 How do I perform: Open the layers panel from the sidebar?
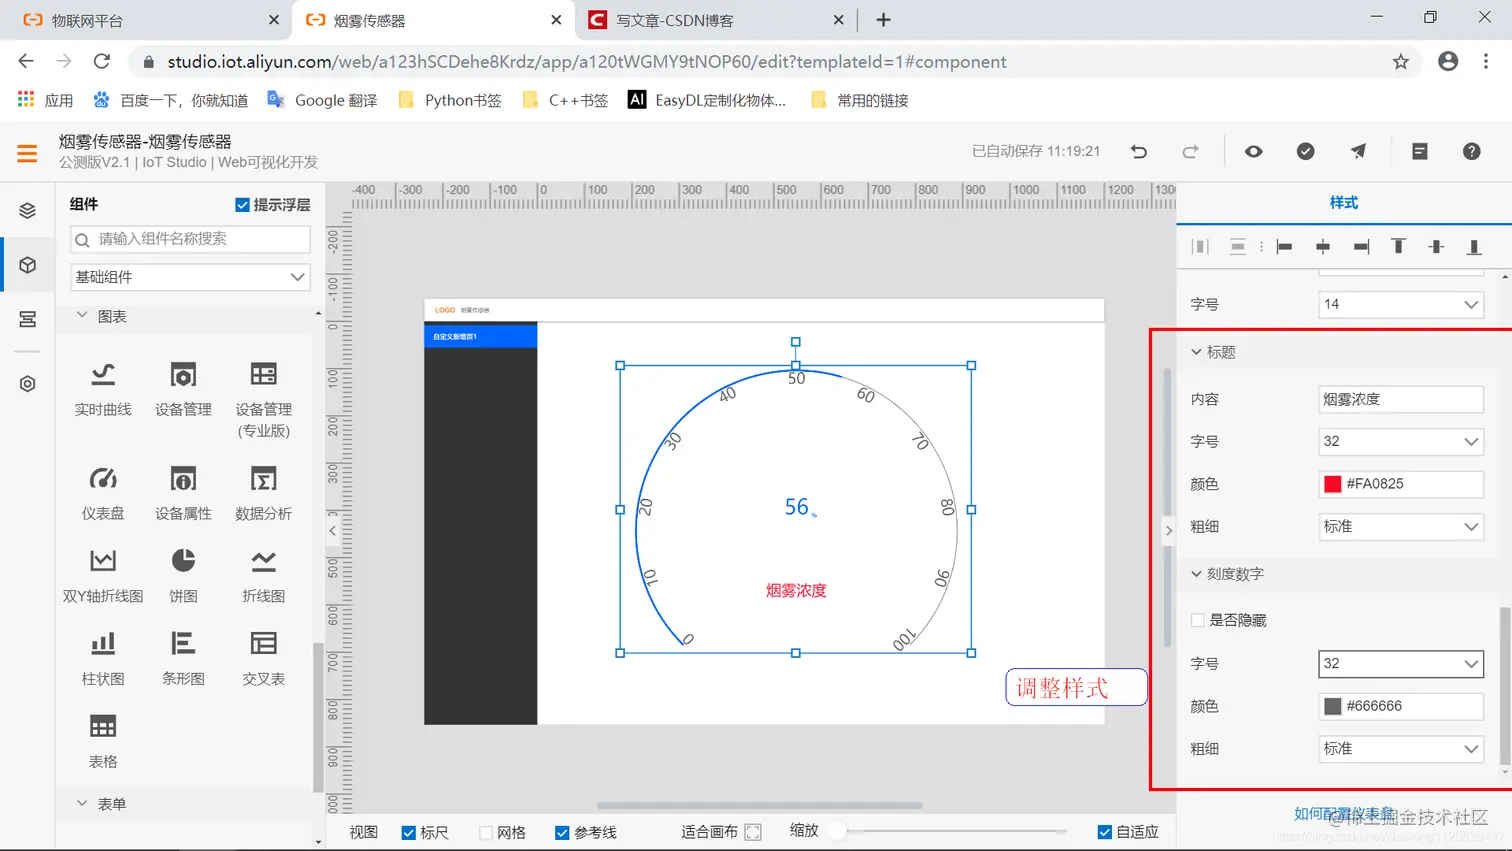(x=27, y=210)
